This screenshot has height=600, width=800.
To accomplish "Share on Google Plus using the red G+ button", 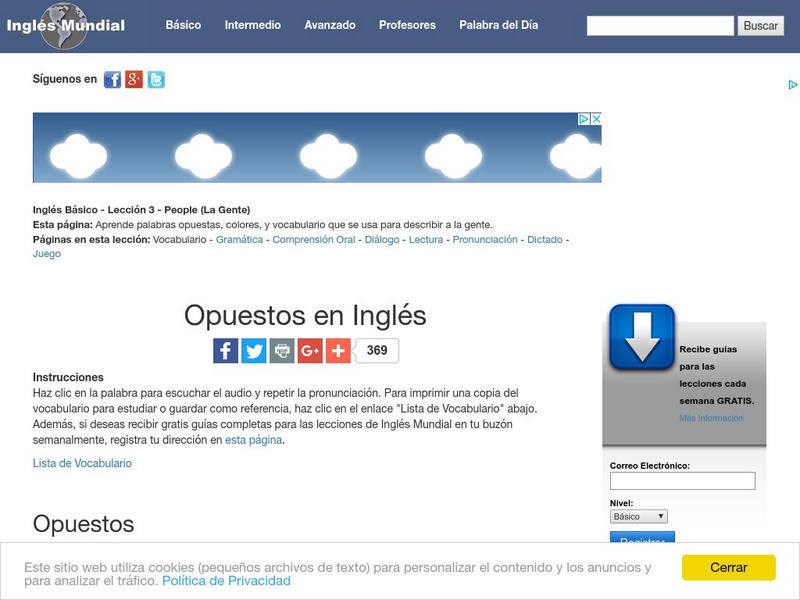I will pos(310,351).
